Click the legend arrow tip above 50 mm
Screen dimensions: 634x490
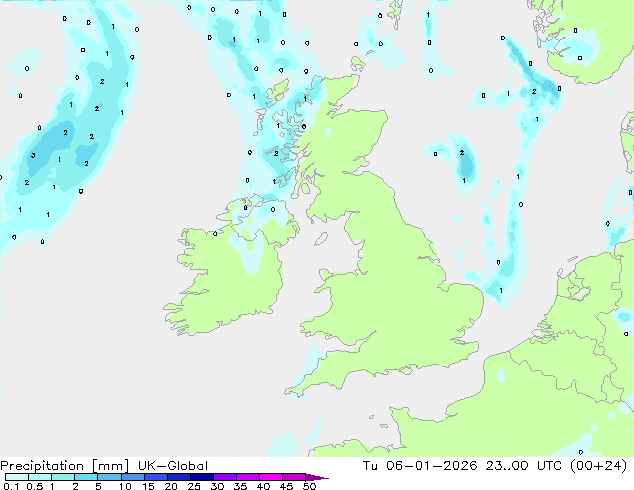317,477
